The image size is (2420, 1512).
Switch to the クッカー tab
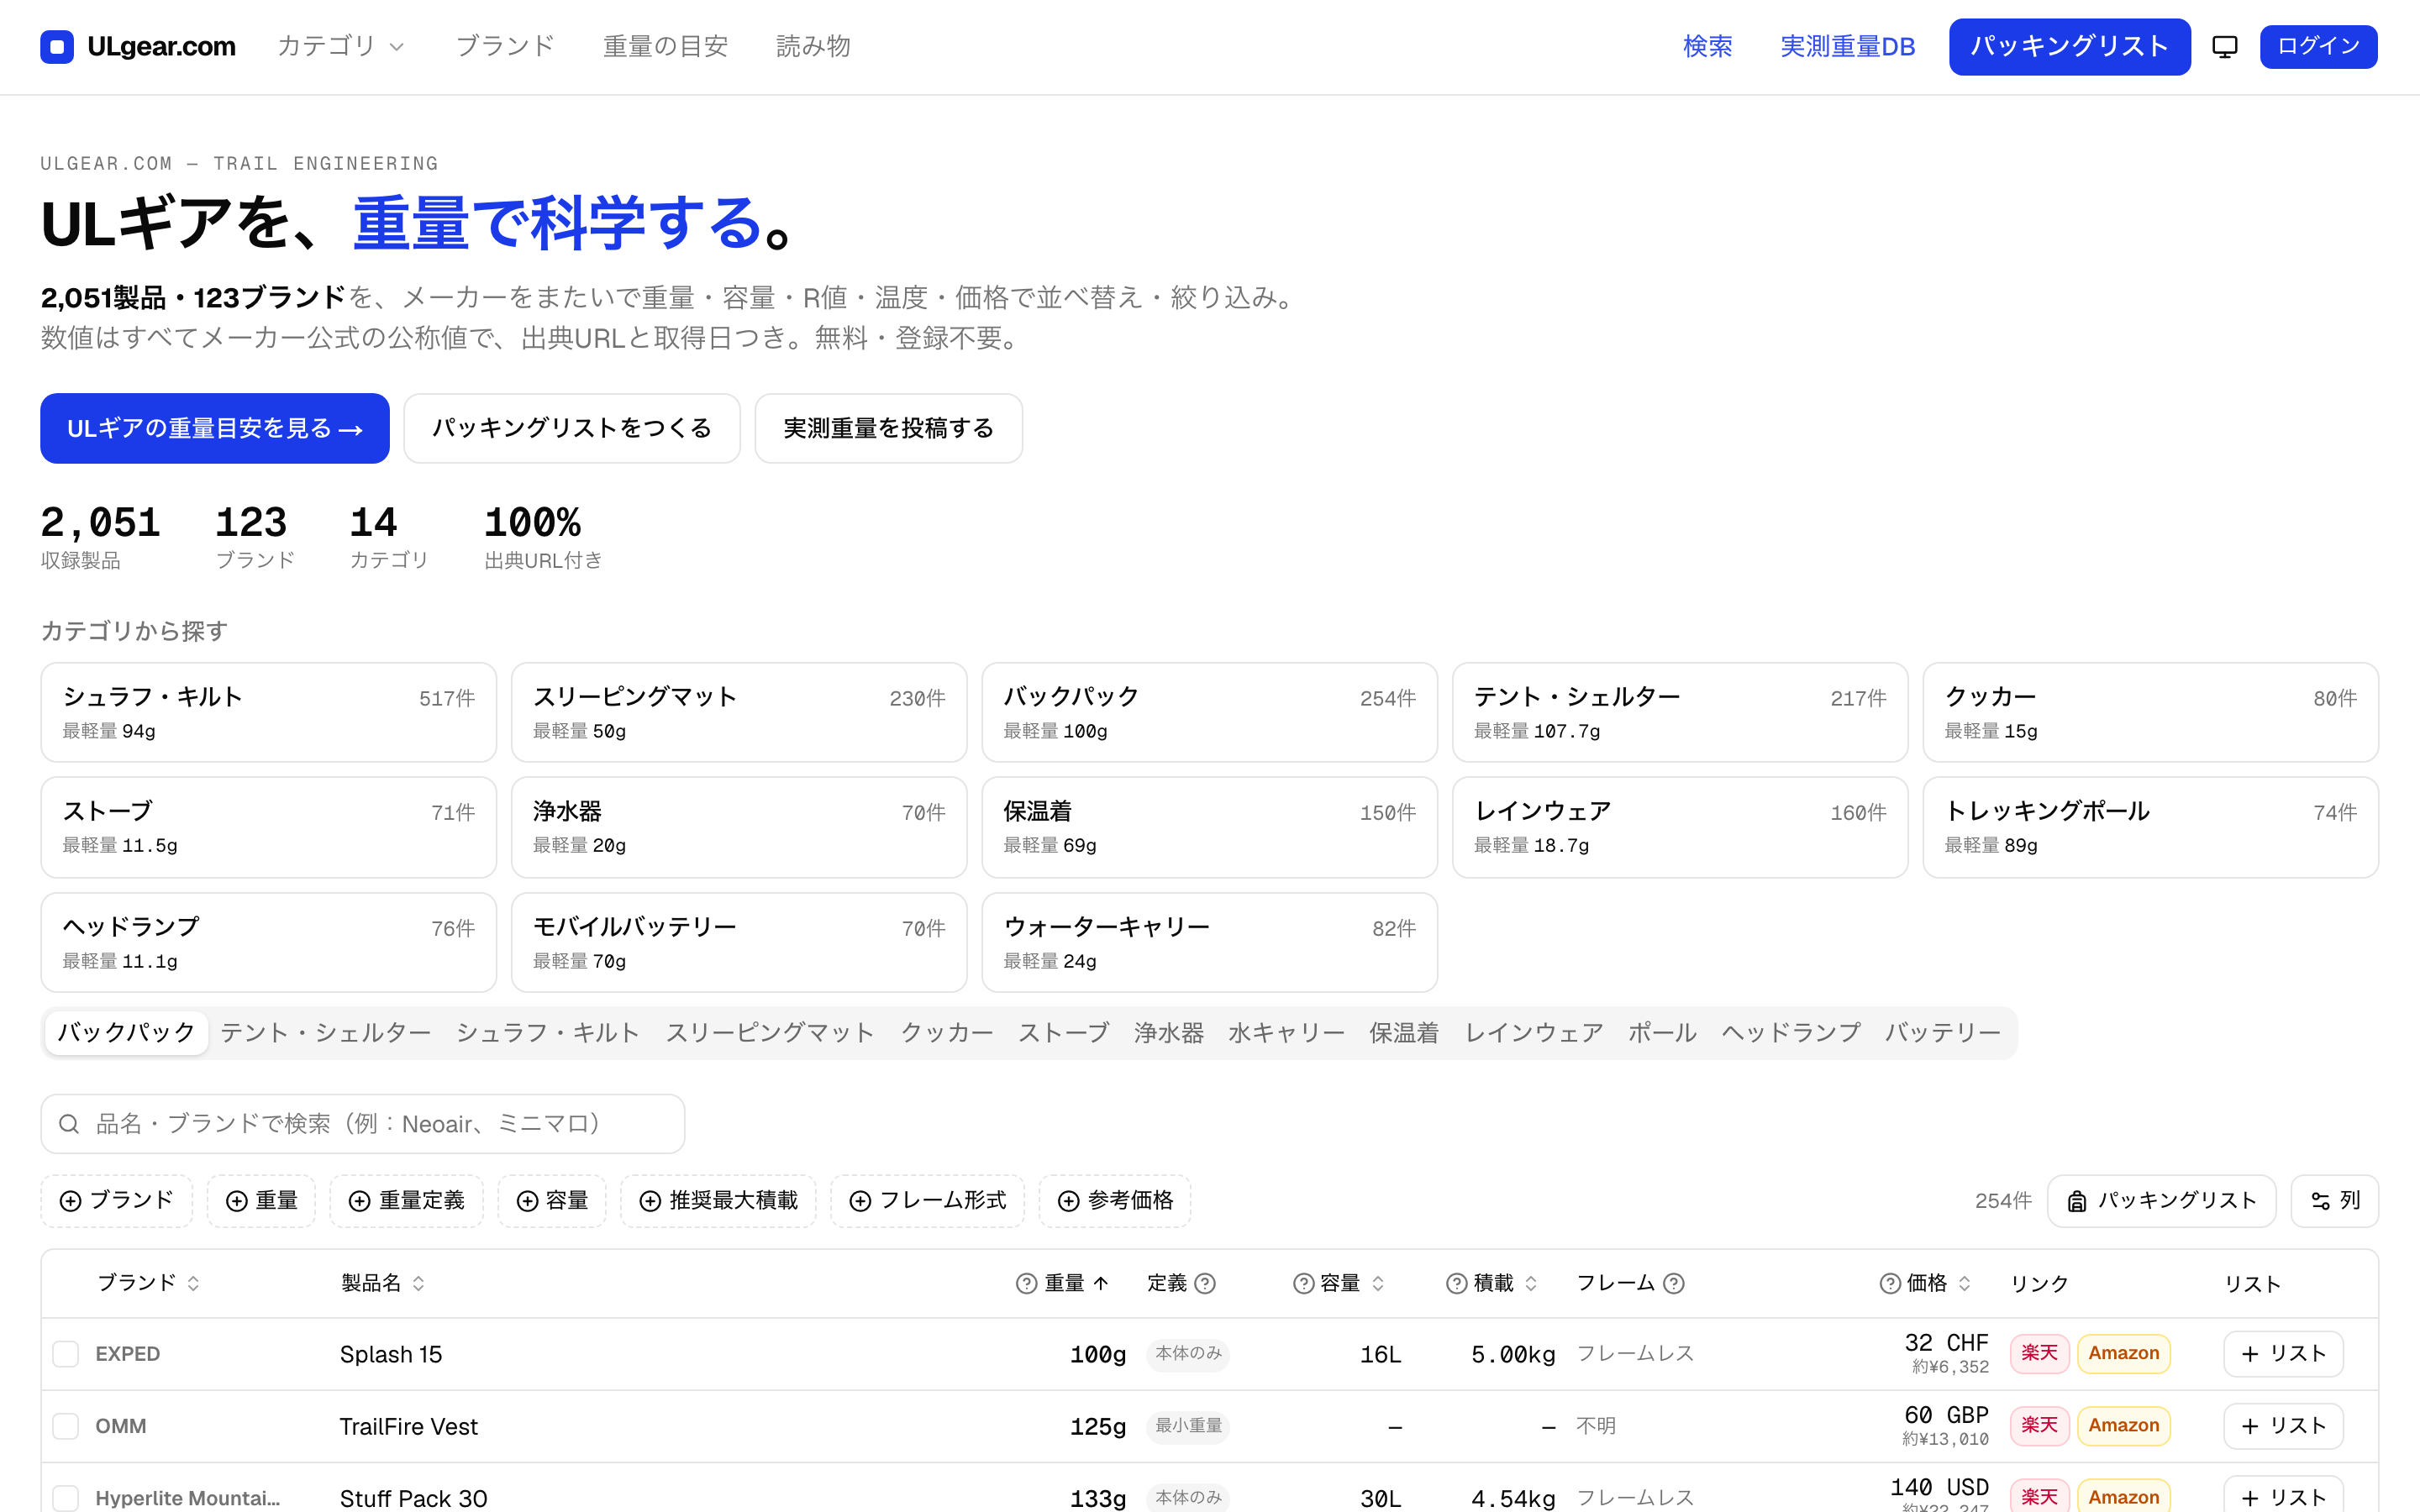[x=946, y=1033]
